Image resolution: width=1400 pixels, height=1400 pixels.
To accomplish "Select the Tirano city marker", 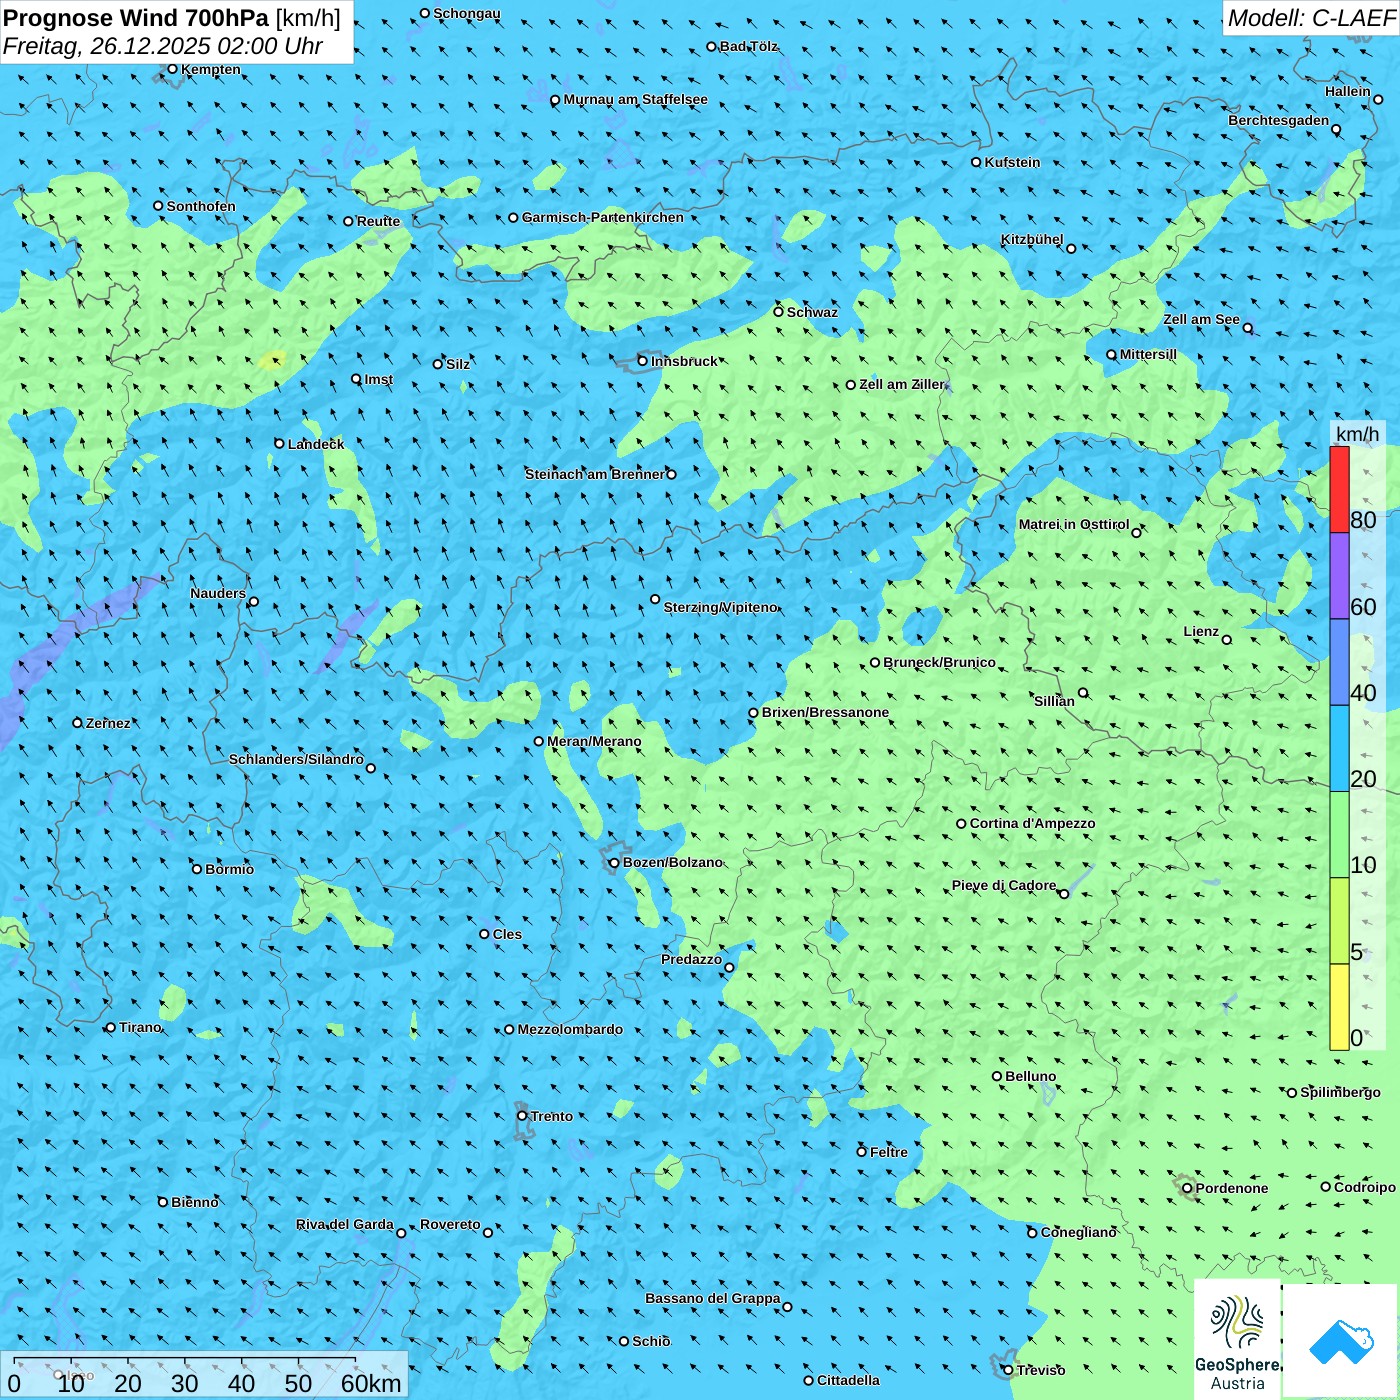I will [x=111, y=1027].
